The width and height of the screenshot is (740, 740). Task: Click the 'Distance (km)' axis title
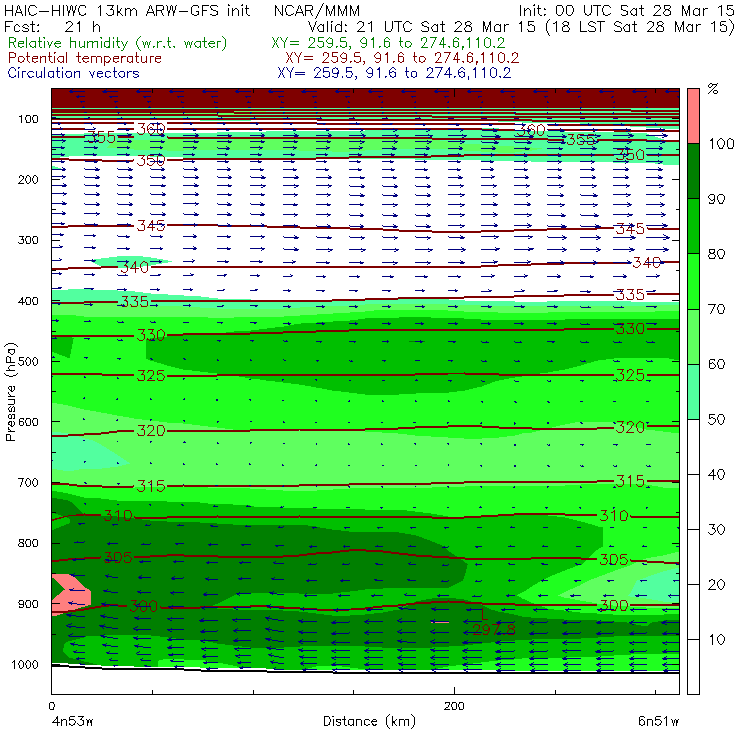[369, 721]
